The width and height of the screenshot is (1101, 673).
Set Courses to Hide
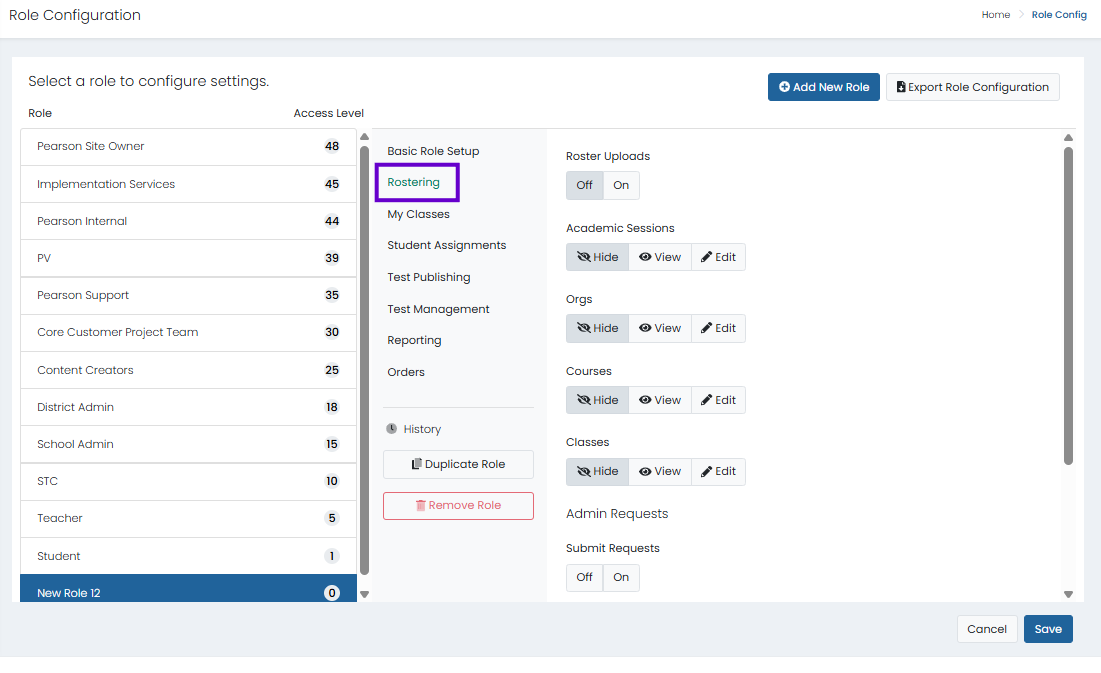click(x=598, y=400)
